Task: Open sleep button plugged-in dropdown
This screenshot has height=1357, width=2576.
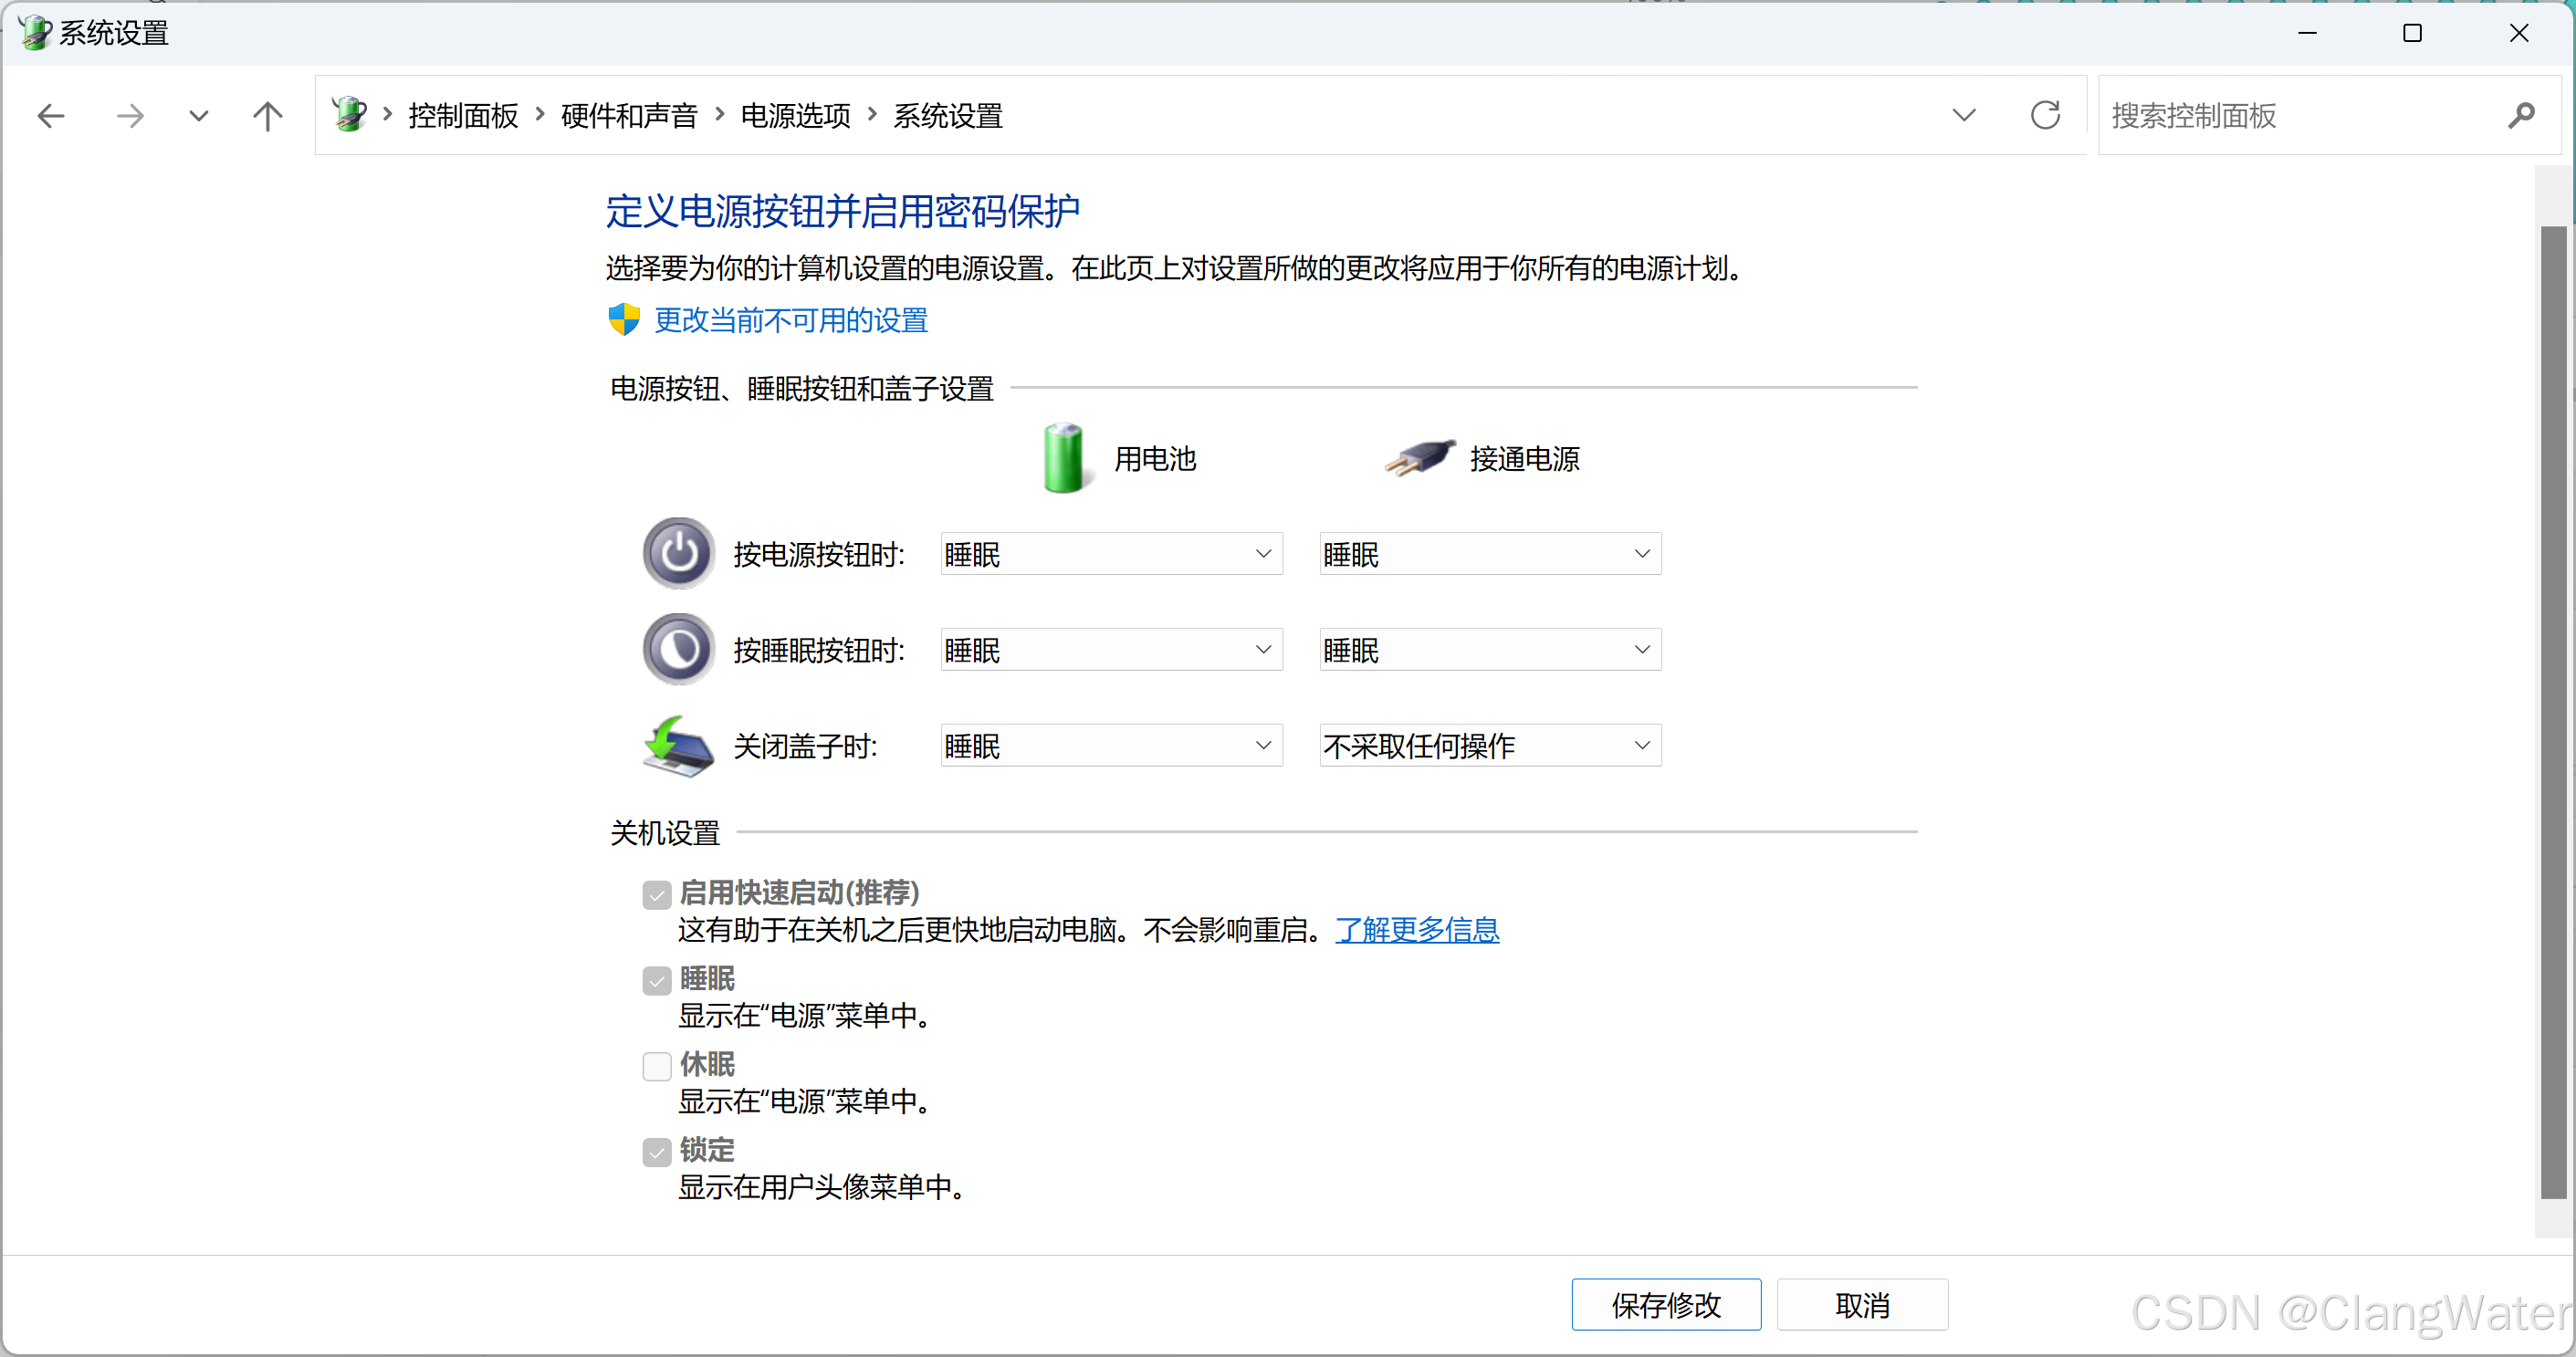Action: [x=1489, y=650]
